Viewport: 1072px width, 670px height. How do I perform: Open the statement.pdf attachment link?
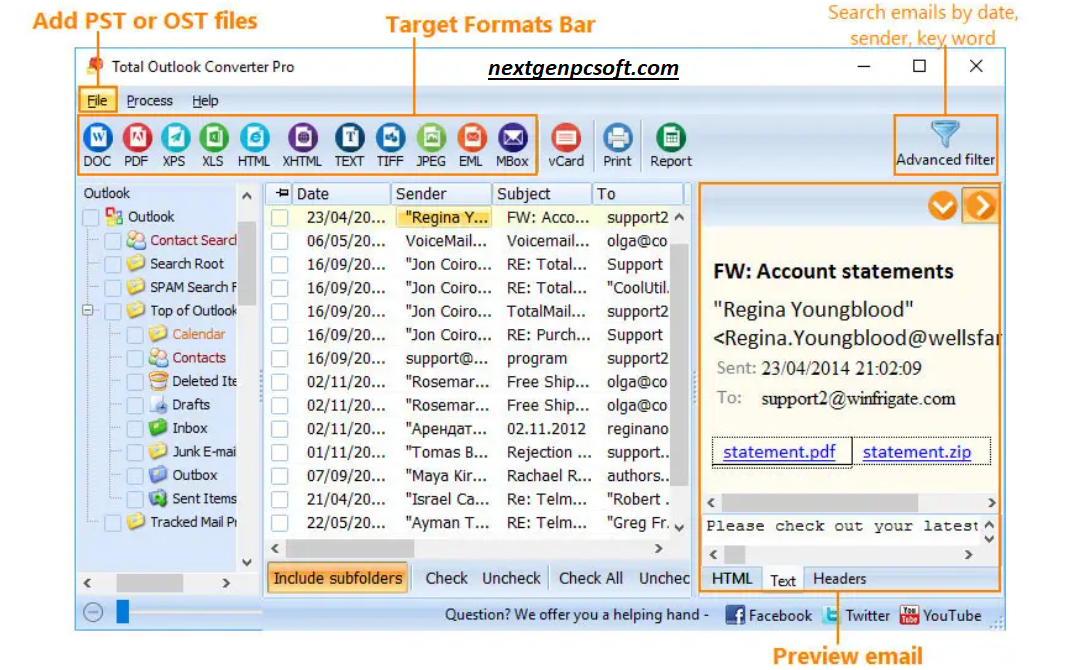[x=781, y=452]
